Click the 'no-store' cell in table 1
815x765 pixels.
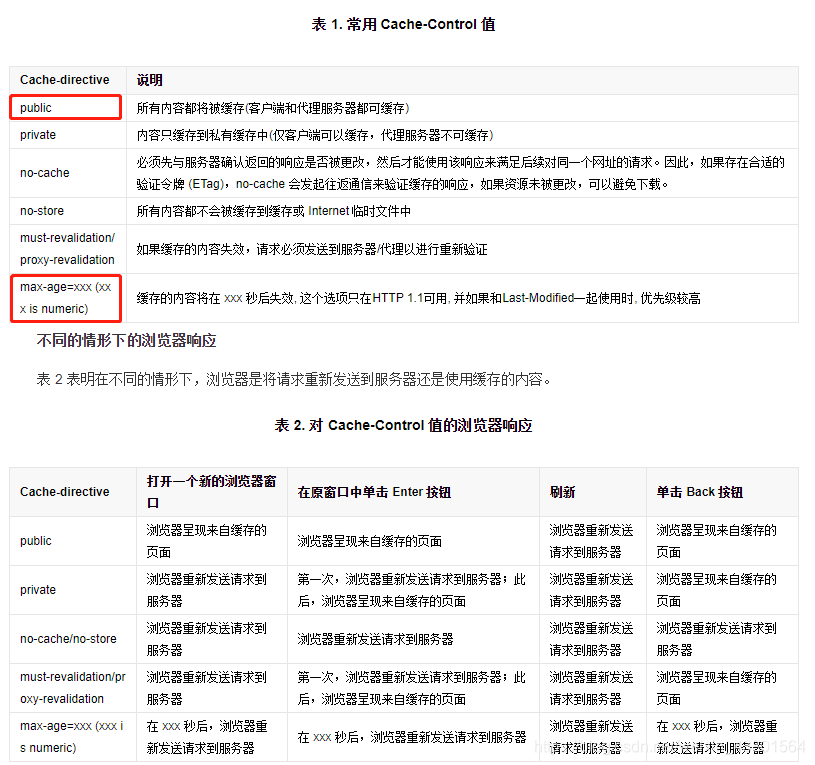[68, 211]
